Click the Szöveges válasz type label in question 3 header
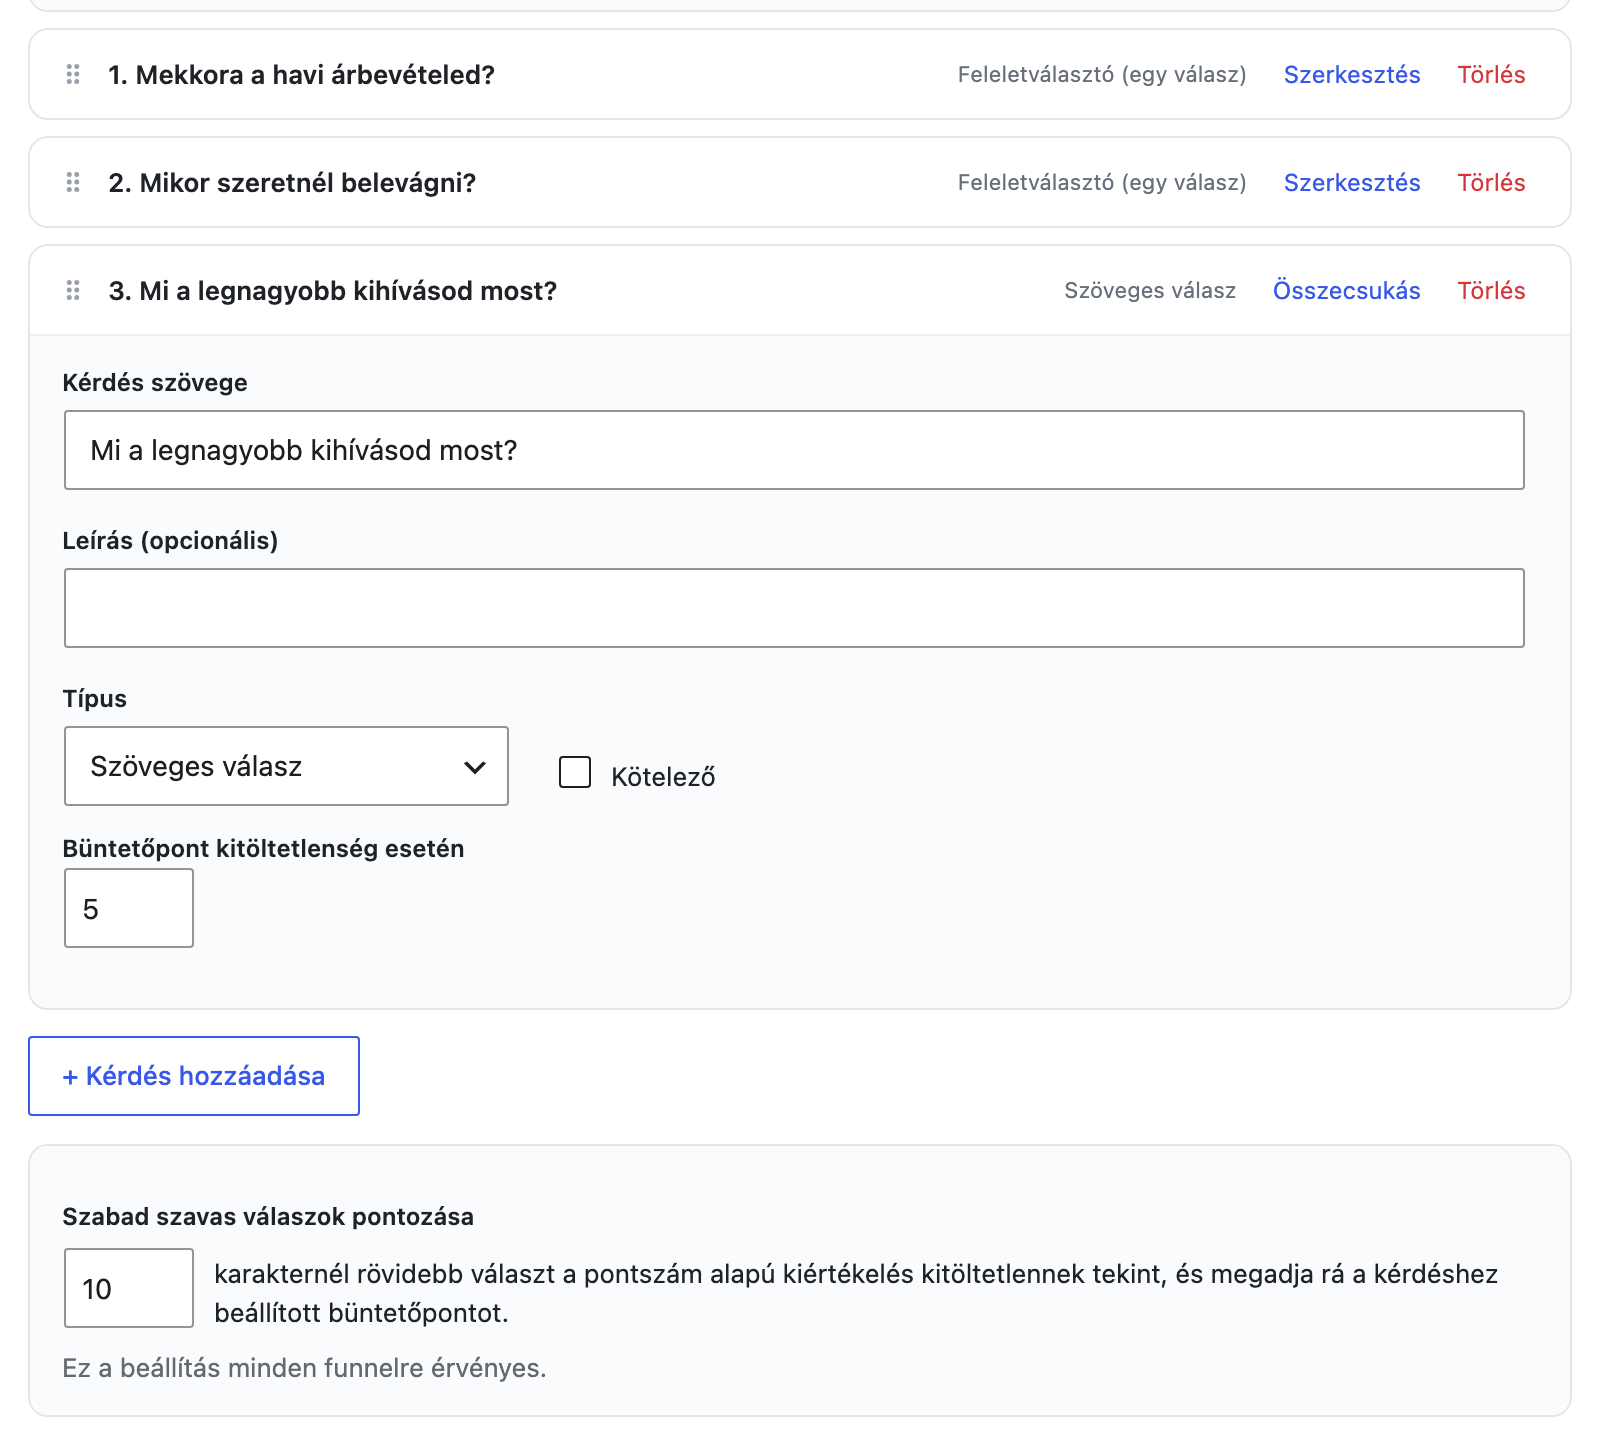 pyautogui.click(x=1150, y=291)
